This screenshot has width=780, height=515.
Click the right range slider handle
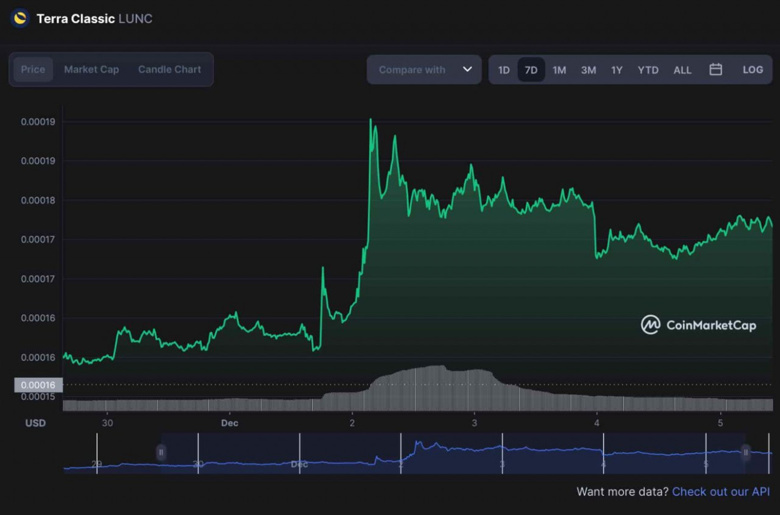tap(745, 453)
